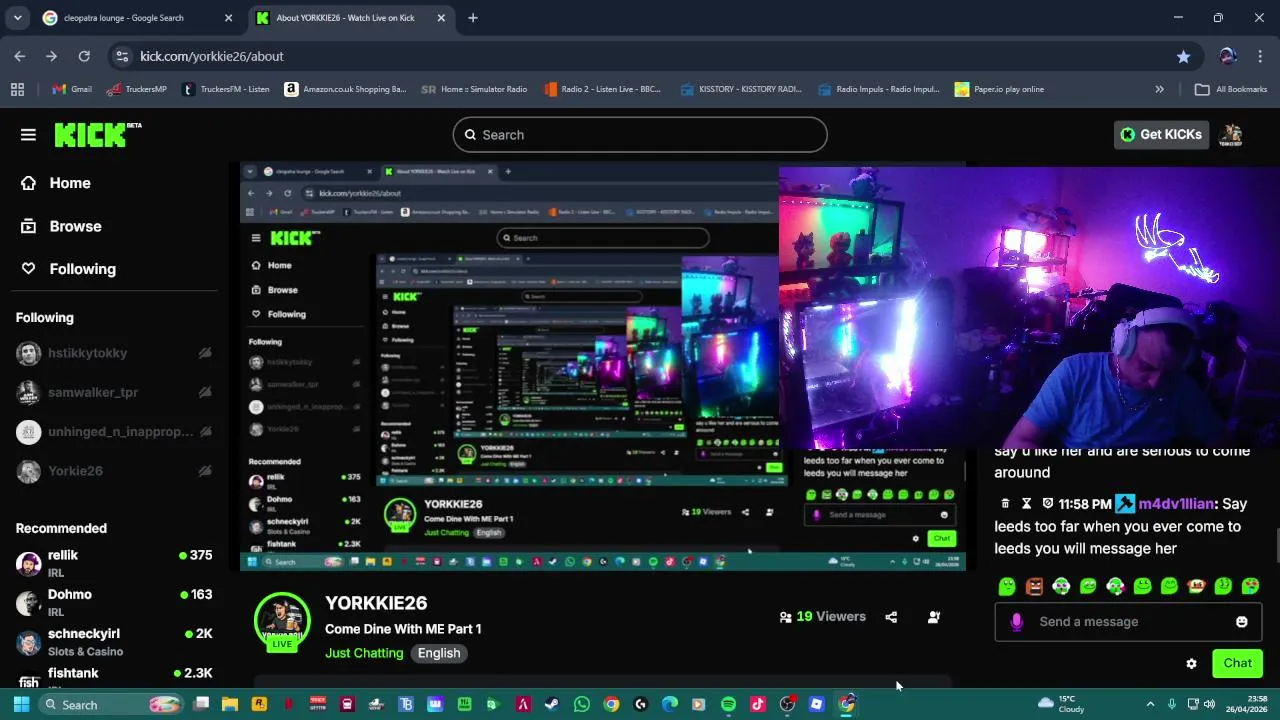
Task: Click the moderator hammer badge in chat
Action: tap(1125, 504)
